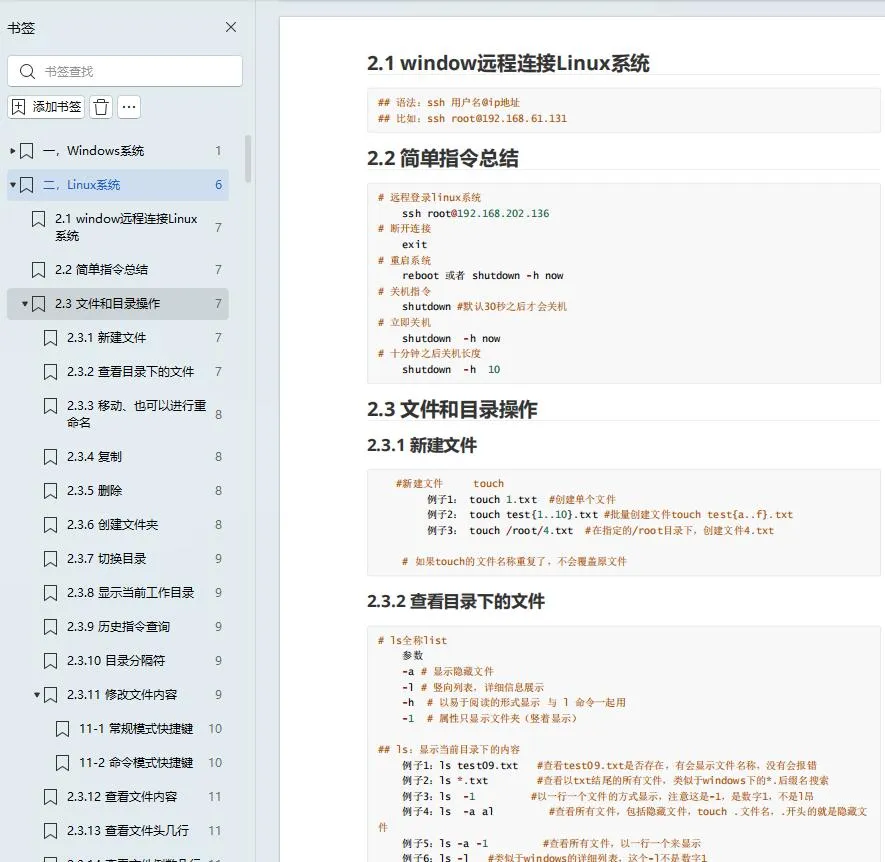Open the more options ellipsis button
This screenshot has height=862, width=885.
coord(129,107)
